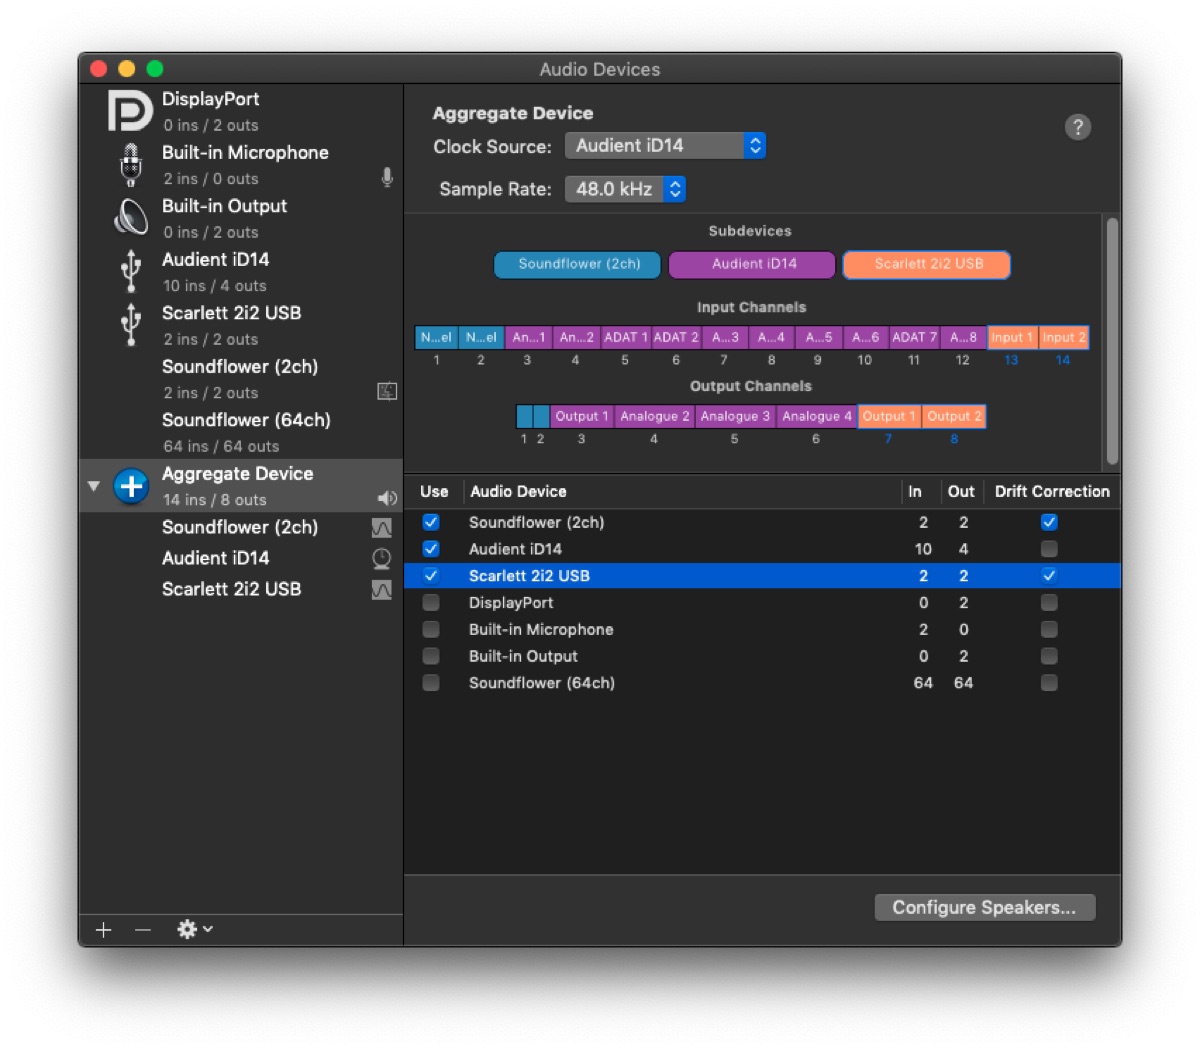Click the drift waveform icon next to Scarlett 2i2 USB subdevice

[x=382, y=589]
